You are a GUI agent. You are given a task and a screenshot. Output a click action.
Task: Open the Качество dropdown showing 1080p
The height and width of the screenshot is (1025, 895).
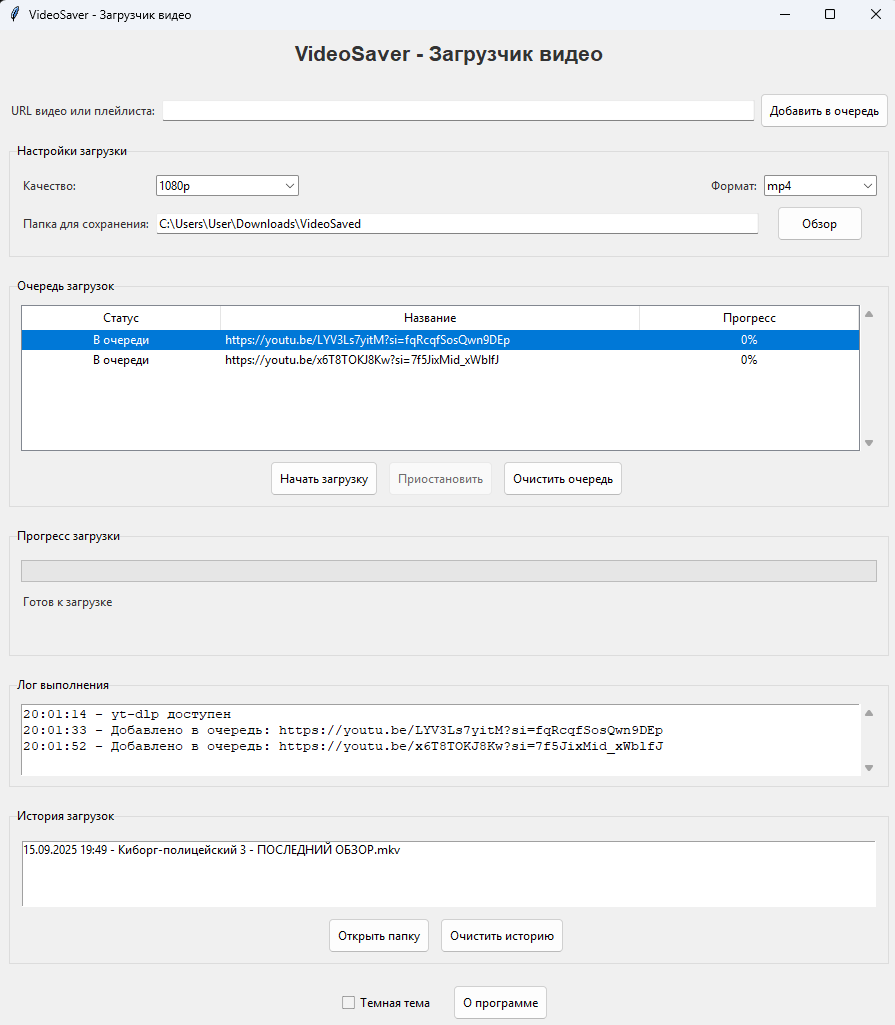227,186
